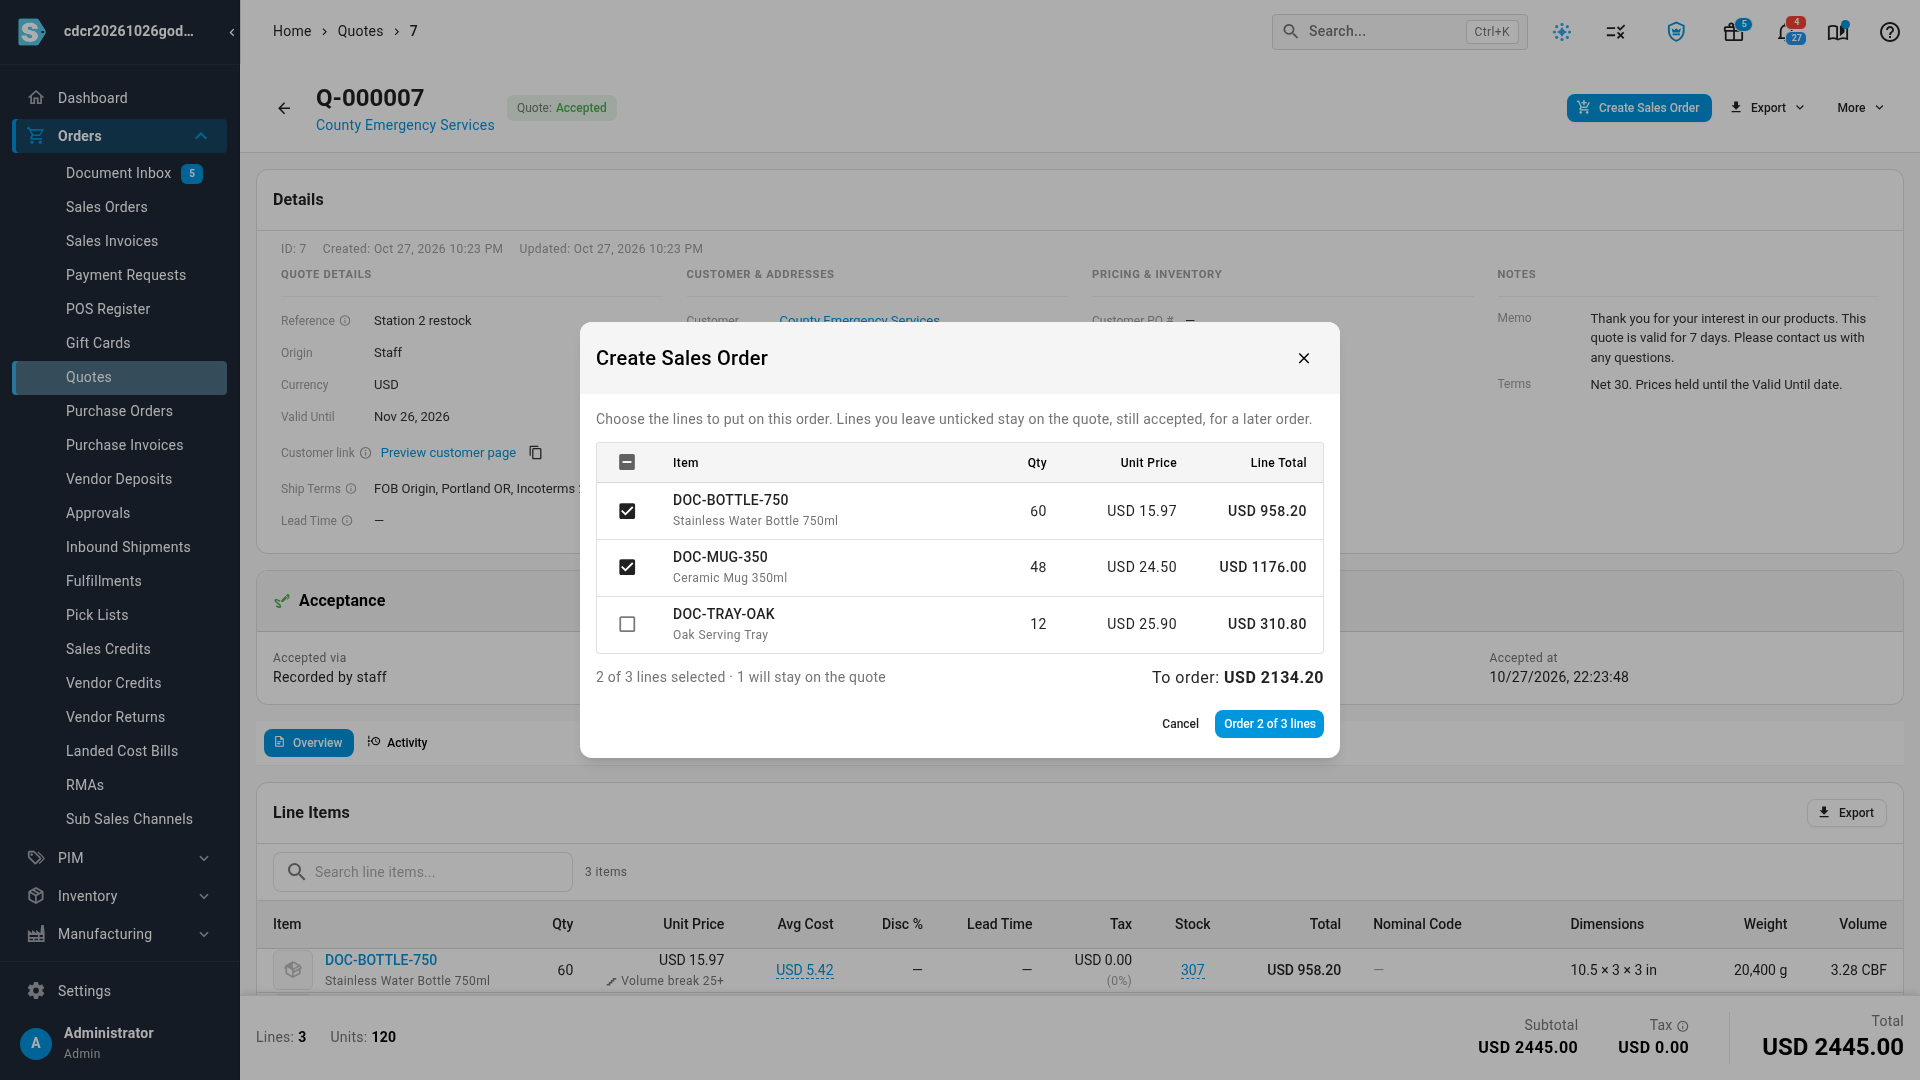This screenshot has height=1080, width=1920.
Task: Click the info icon beside Ship Terms
Action: click(351, 489)
